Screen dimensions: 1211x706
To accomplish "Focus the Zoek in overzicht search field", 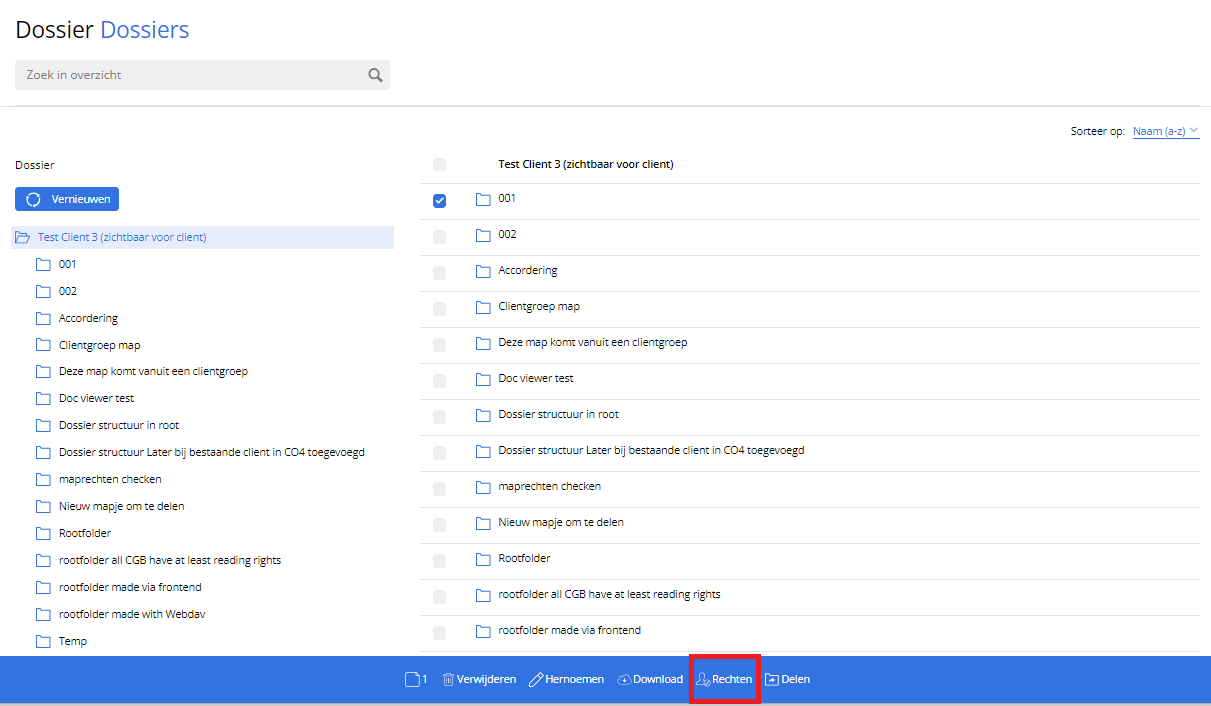I will [202, 75].
